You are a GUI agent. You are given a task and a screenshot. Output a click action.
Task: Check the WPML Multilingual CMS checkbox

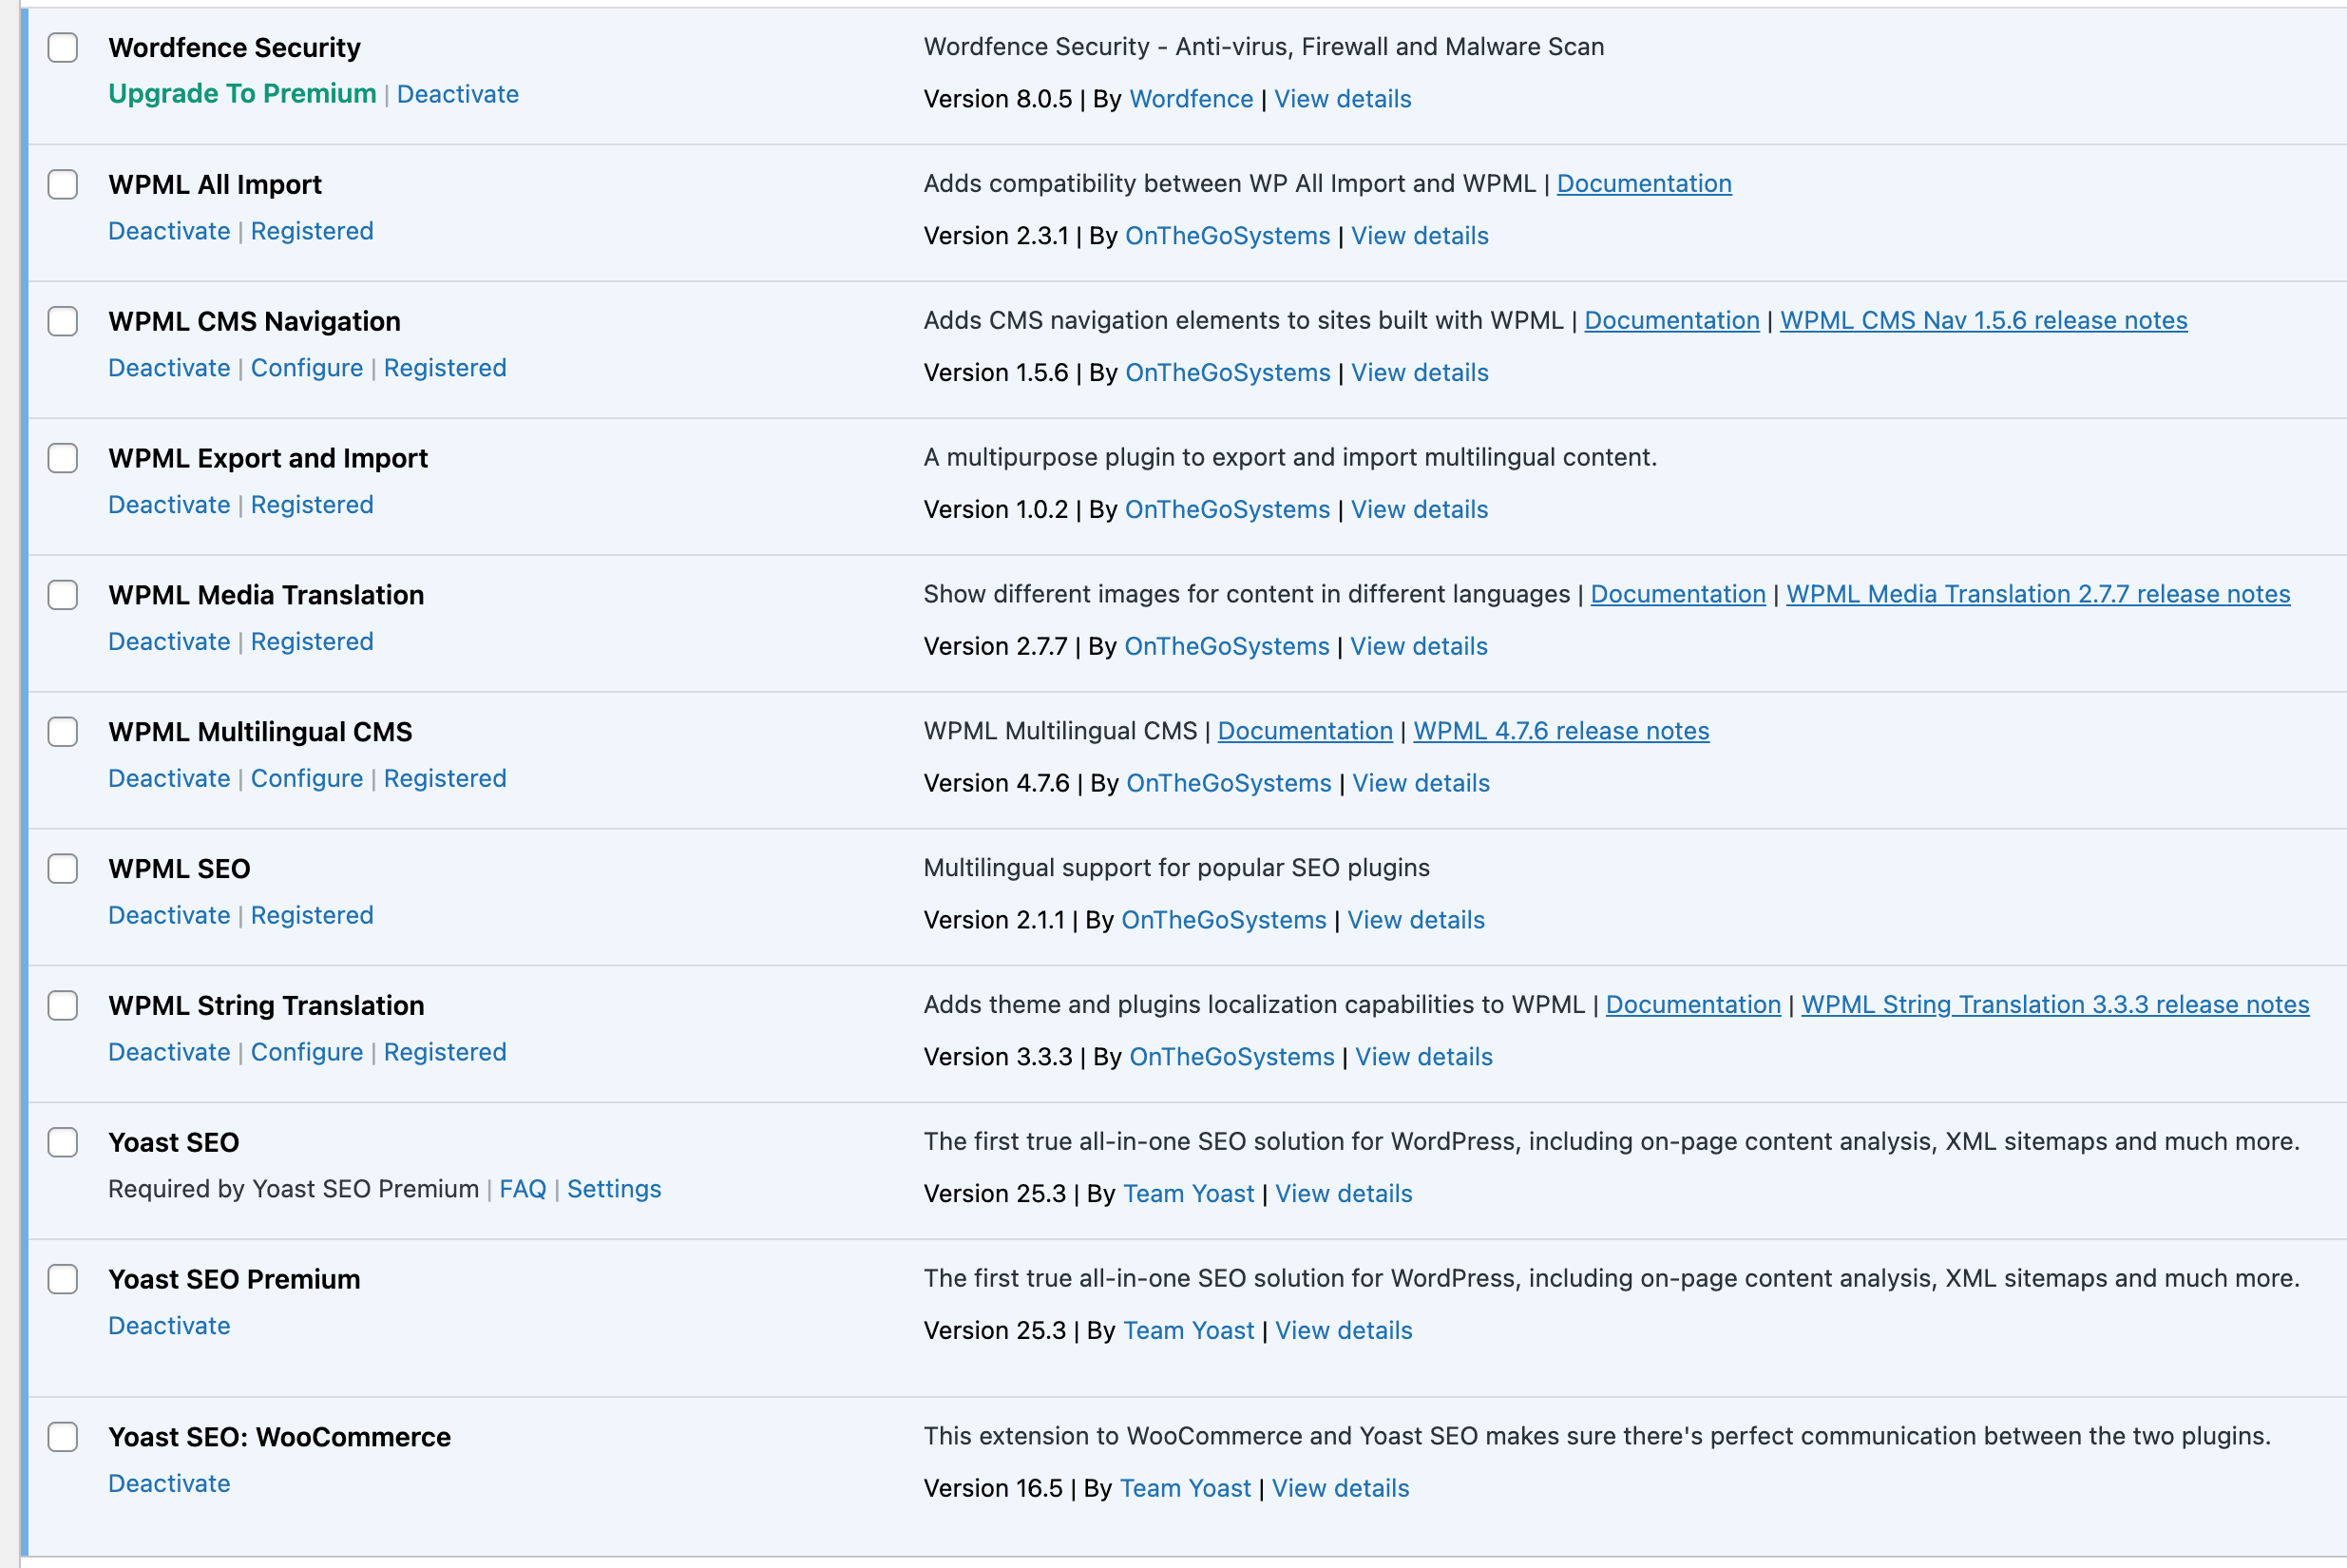coord(63,732)
